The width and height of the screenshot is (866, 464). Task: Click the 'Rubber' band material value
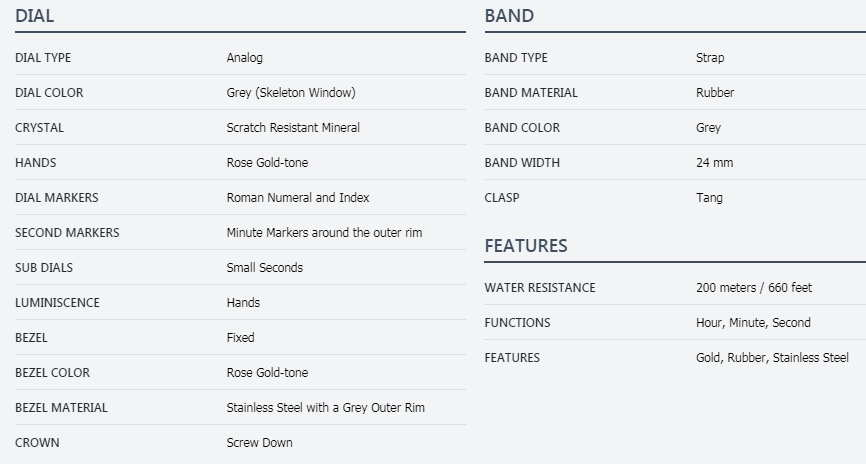(715, 93)
